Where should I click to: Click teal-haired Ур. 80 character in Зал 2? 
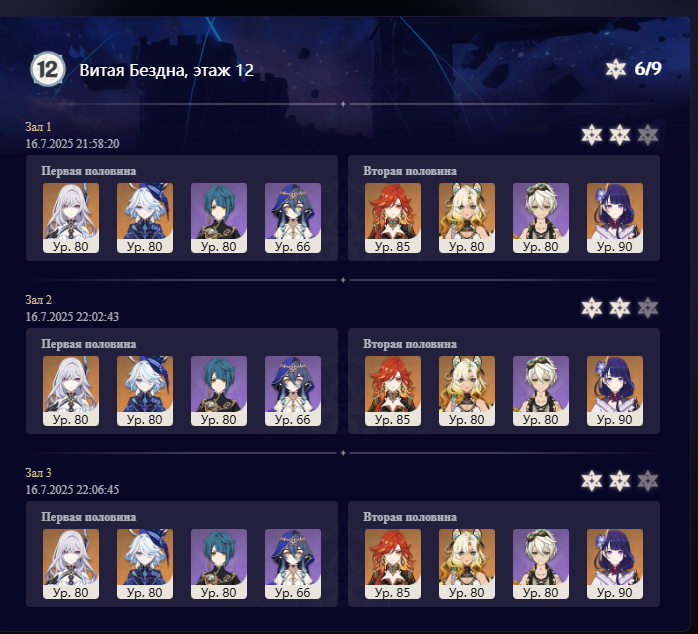click(219, 390)
